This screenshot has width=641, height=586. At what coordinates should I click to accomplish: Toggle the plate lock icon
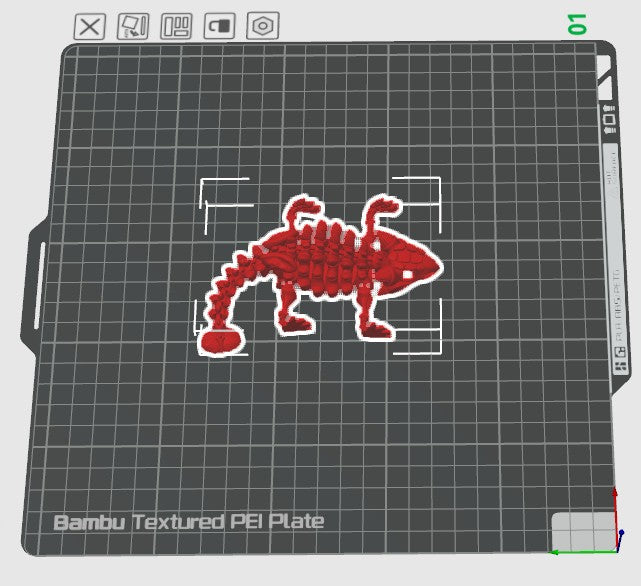[x=219, y=26]
